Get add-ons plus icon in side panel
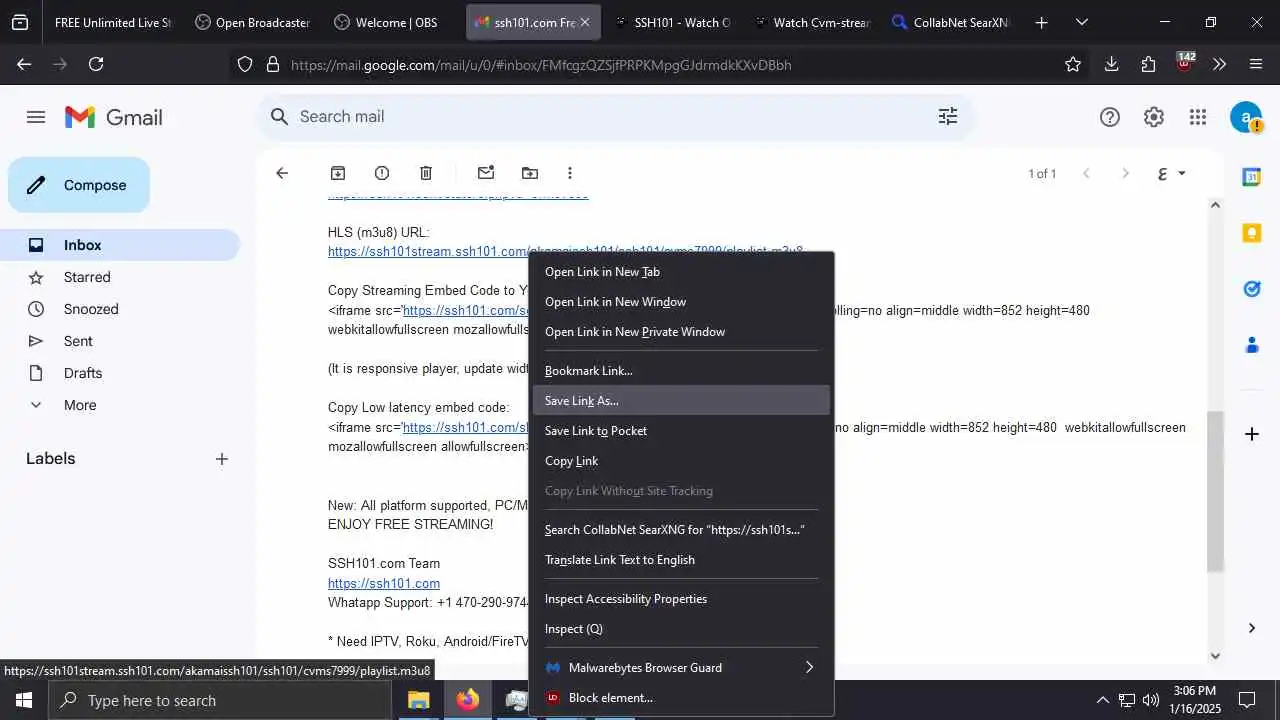1280x720 pixels. coord(1251,434)
